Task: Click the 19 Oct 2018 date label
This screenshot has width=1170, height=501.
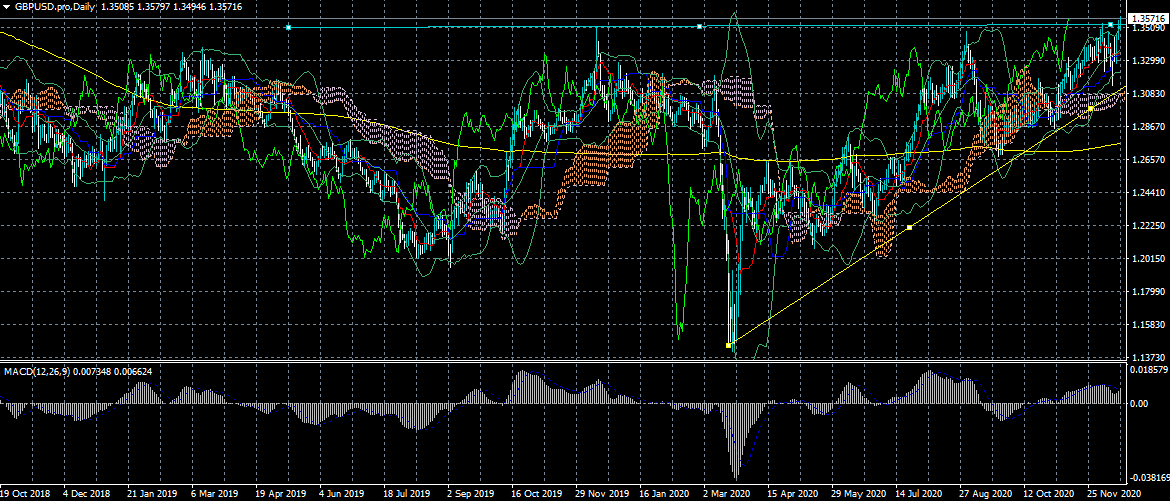Action: click(x=26, y=494)
